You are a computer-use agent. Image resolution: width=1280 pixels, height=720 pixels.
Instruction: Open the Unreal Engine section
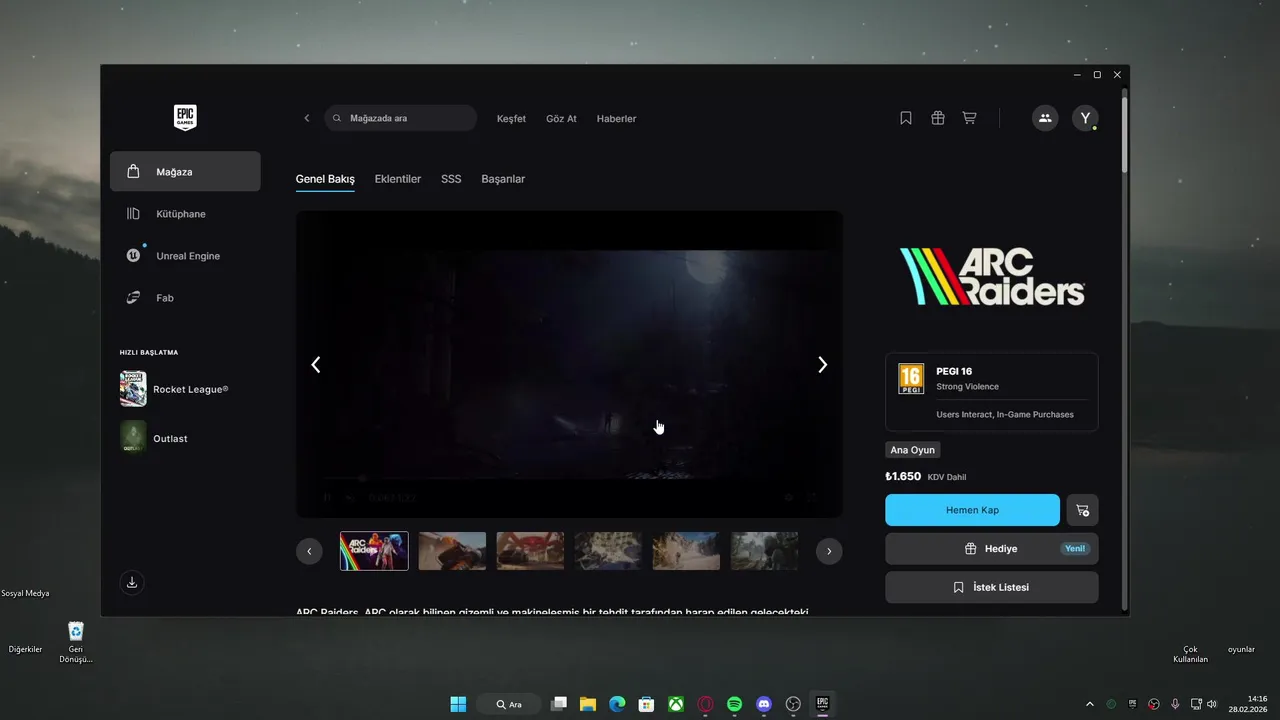pos(185,256)
